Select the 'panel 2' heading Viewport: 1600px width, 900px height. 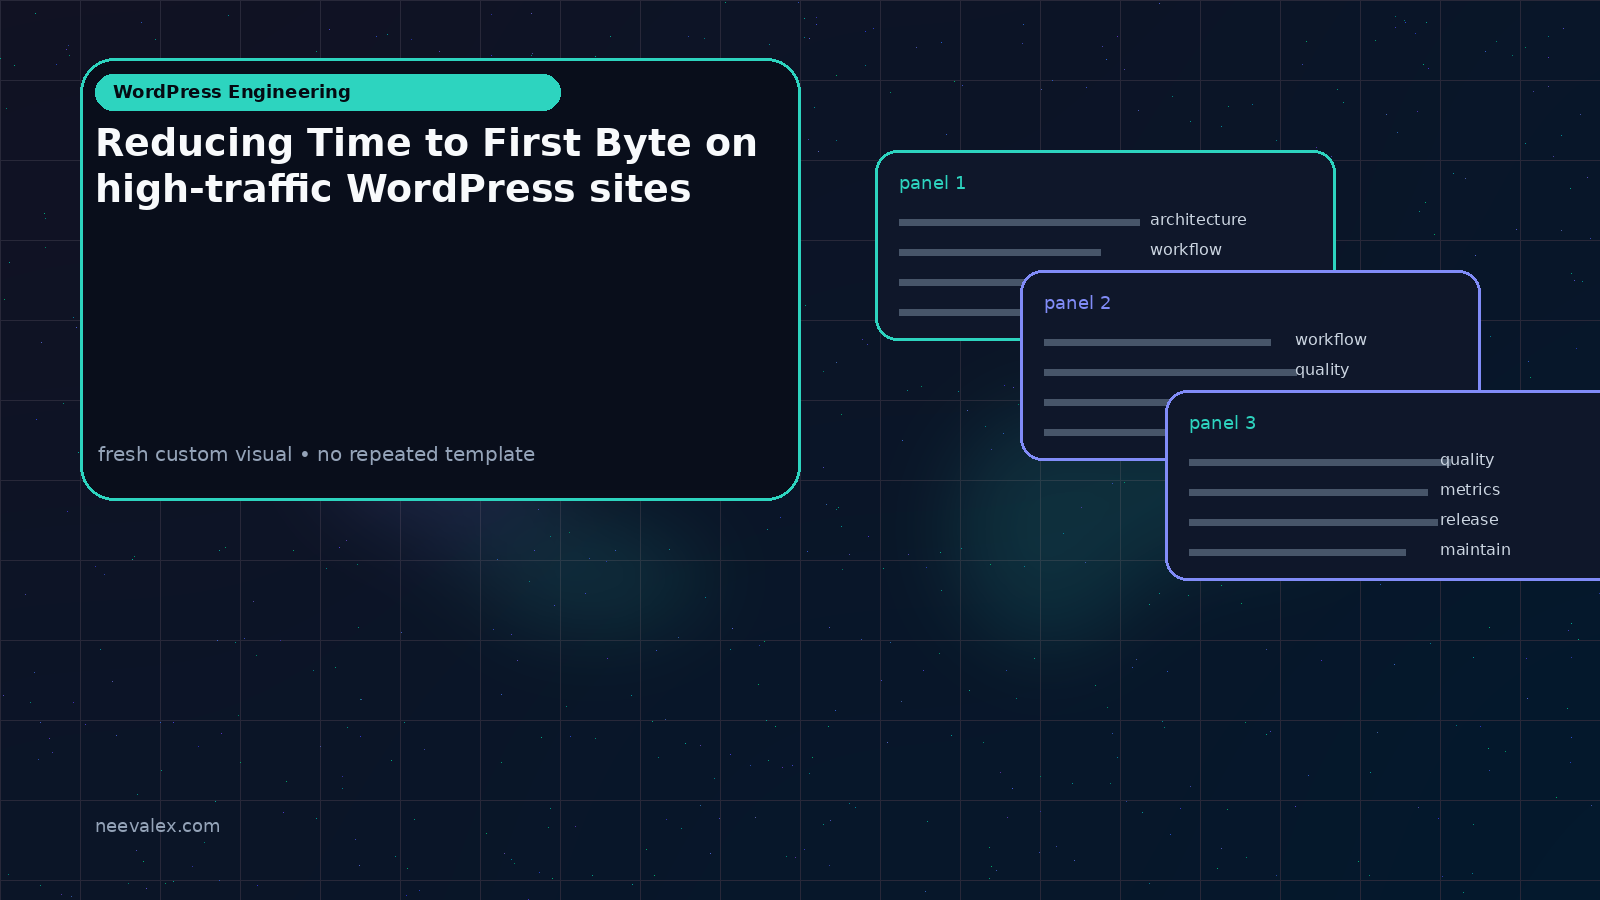(1077, 303)
